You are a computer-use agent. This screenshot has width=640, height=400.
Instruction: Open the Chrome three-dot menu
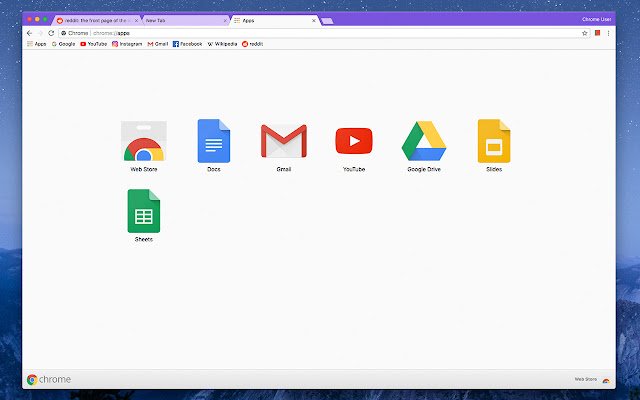pyautogui.click(x=608, y=33)
